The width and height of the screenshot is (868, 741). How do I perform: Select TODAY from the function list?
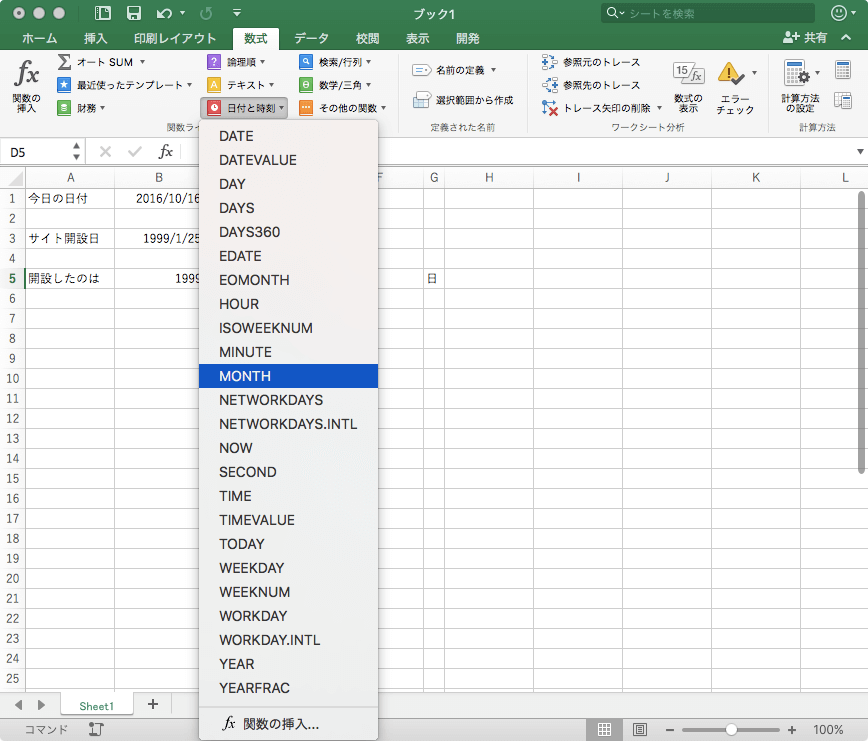pos(288,545)
